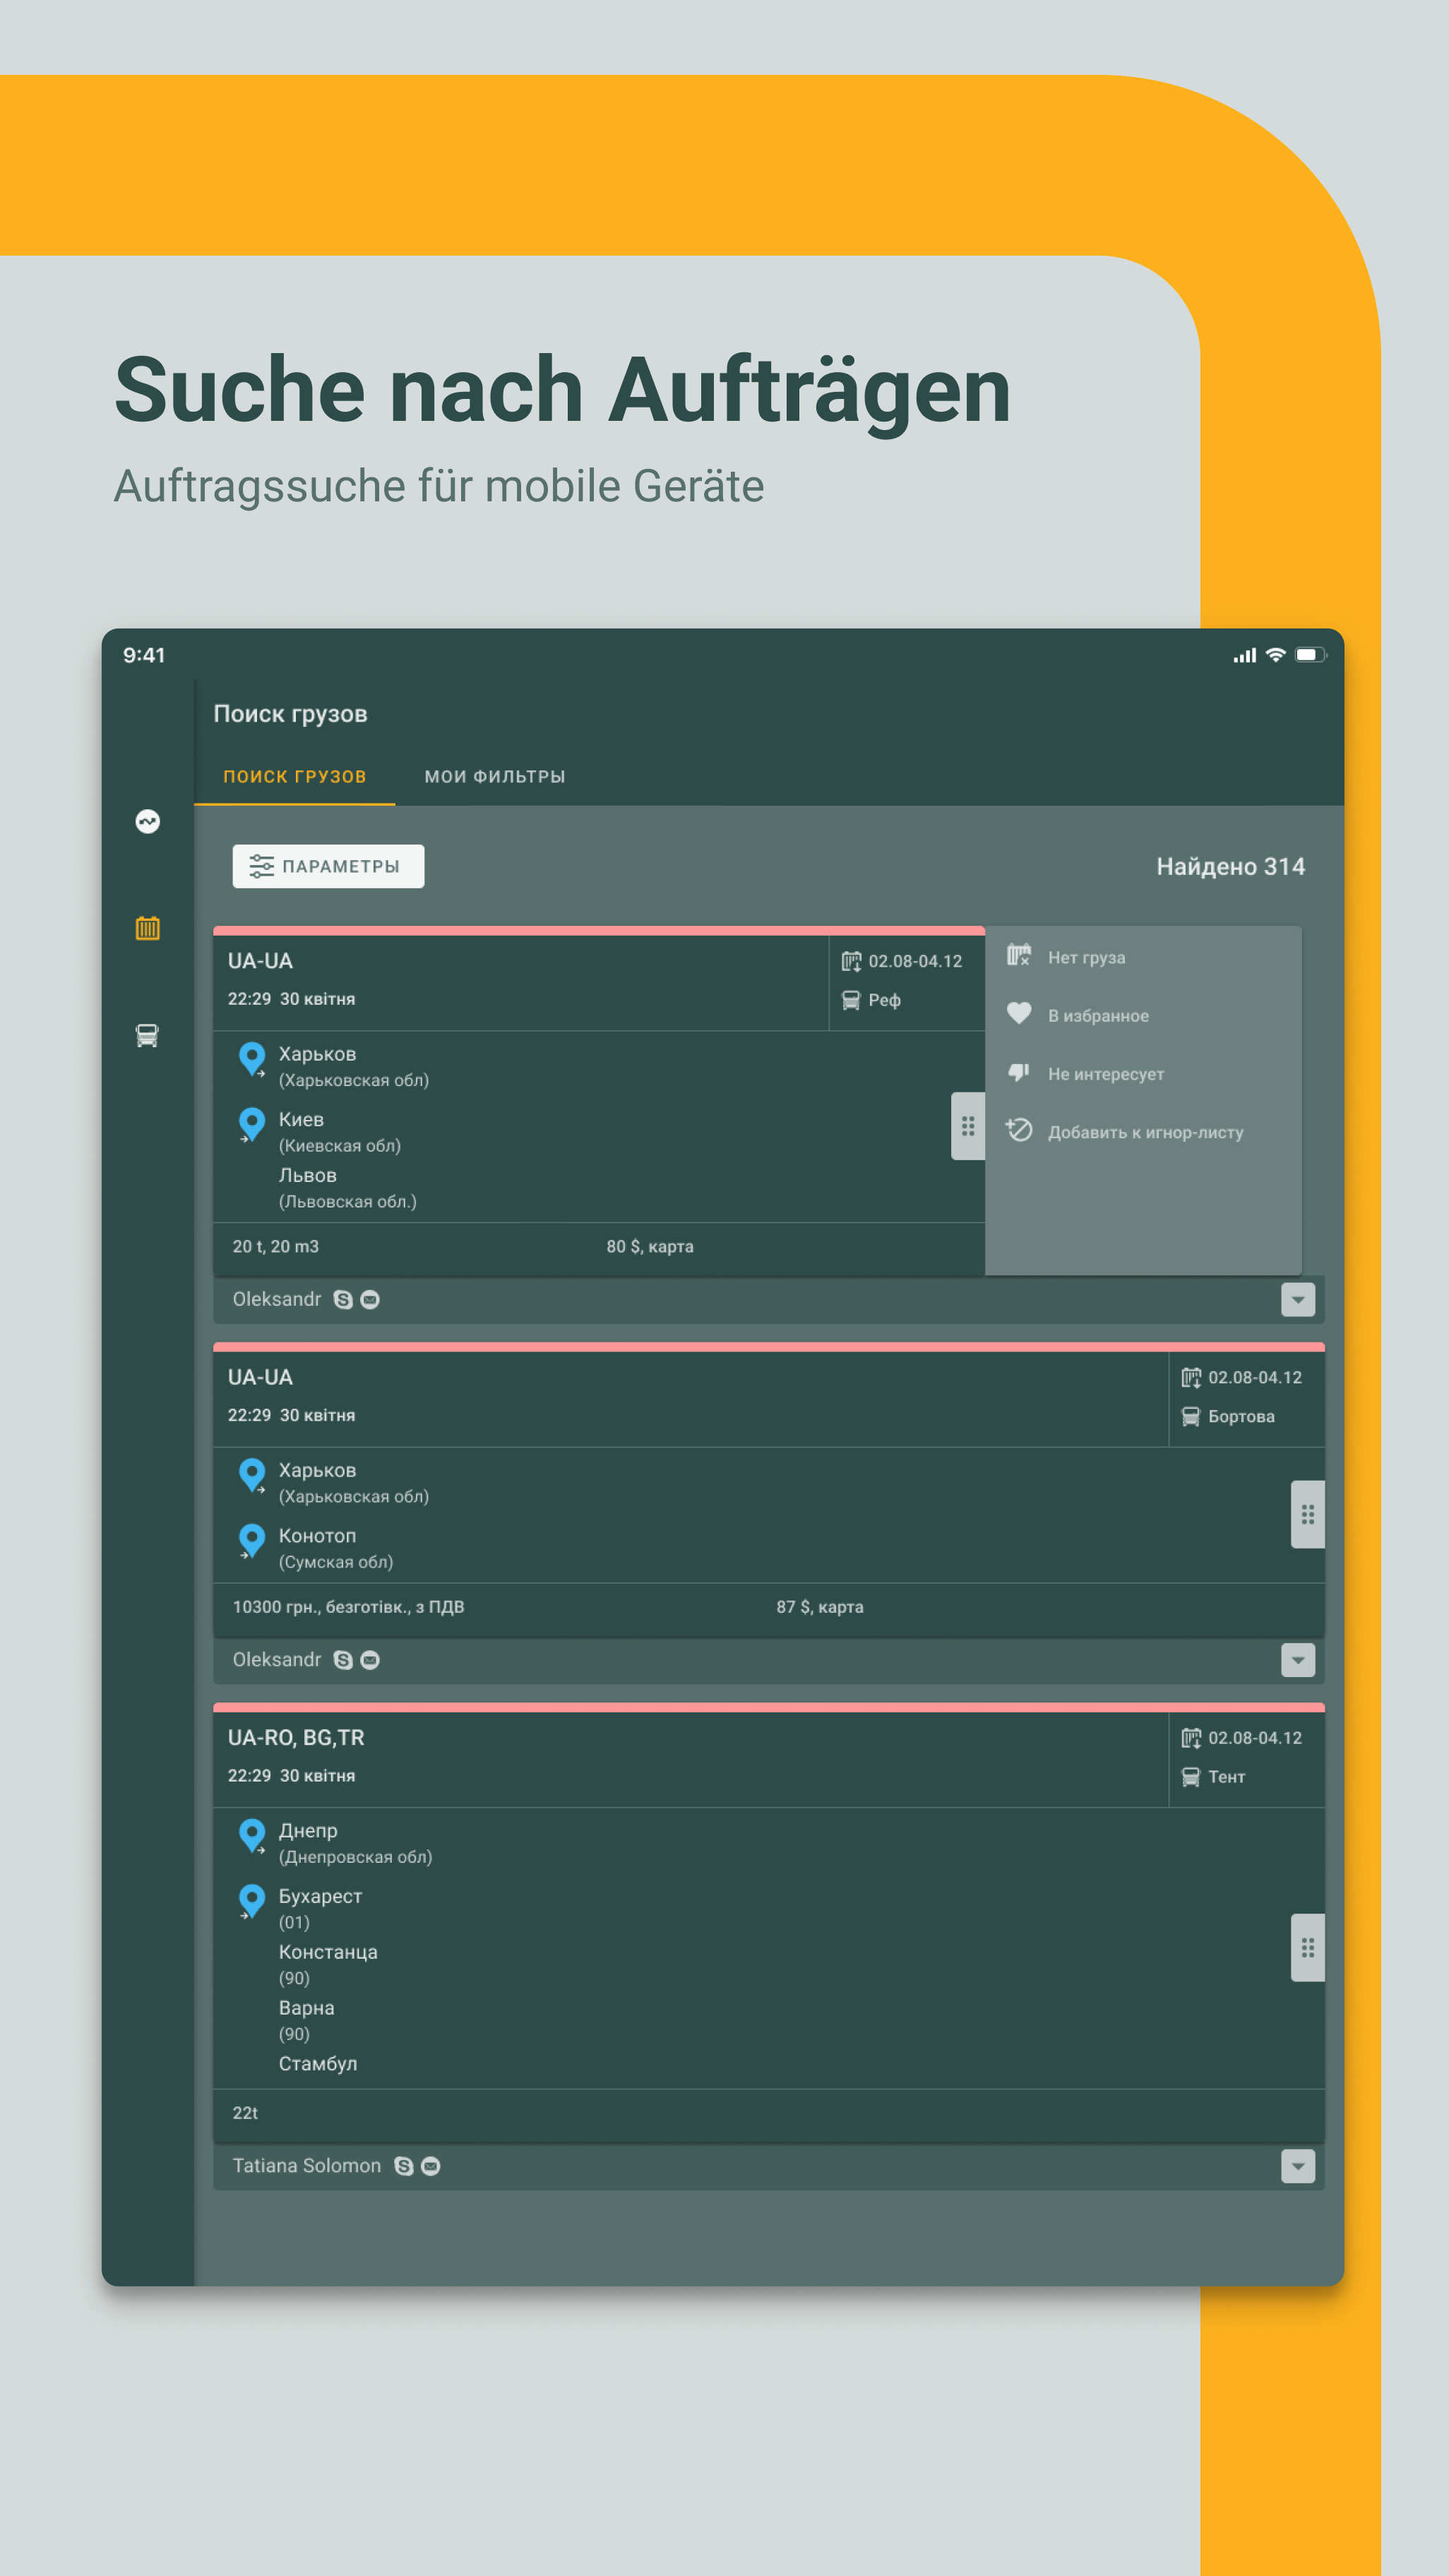Click Харьков pin icon in first card
The image size is (1449, 2576).
(252, 1059)
